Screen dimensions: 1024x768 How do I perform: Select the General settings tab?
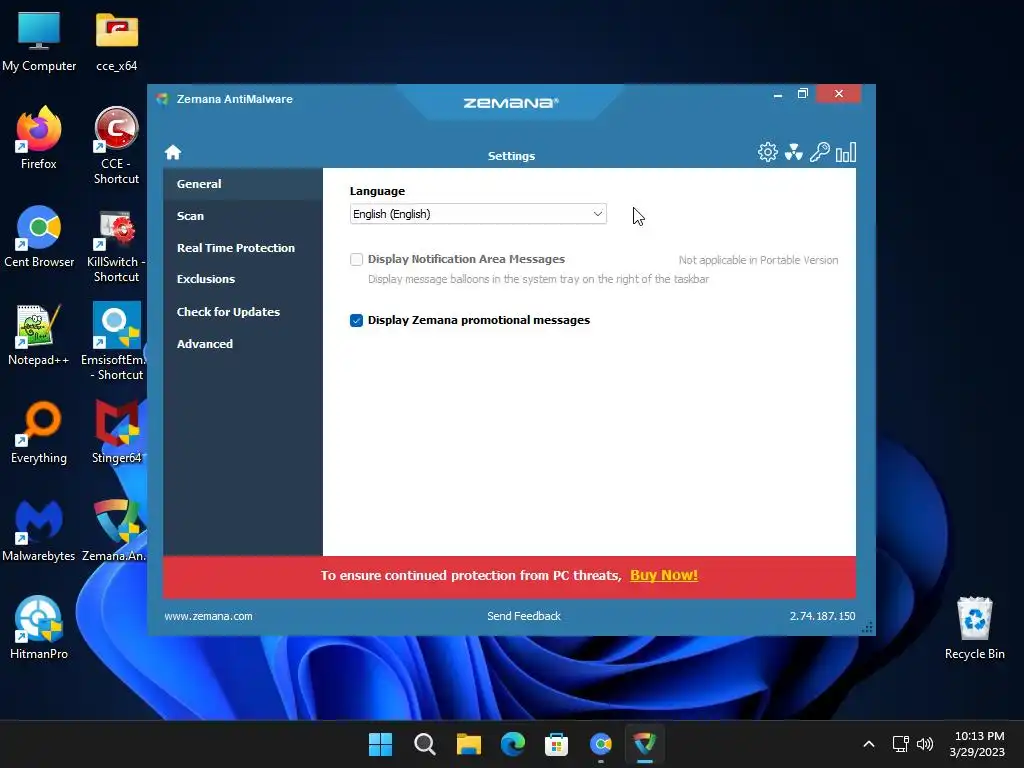[243, 184]
